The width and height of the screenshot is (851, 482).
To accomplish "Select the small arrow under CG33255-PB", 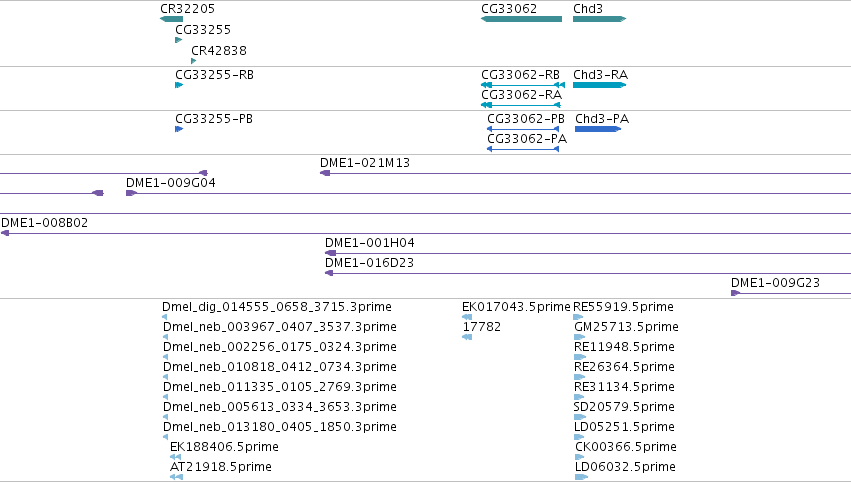I will 179,129.
